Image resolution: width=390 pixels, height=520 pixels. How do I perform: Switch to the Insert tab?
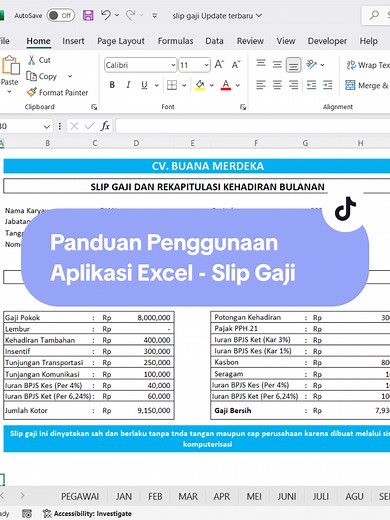point(73,41)
